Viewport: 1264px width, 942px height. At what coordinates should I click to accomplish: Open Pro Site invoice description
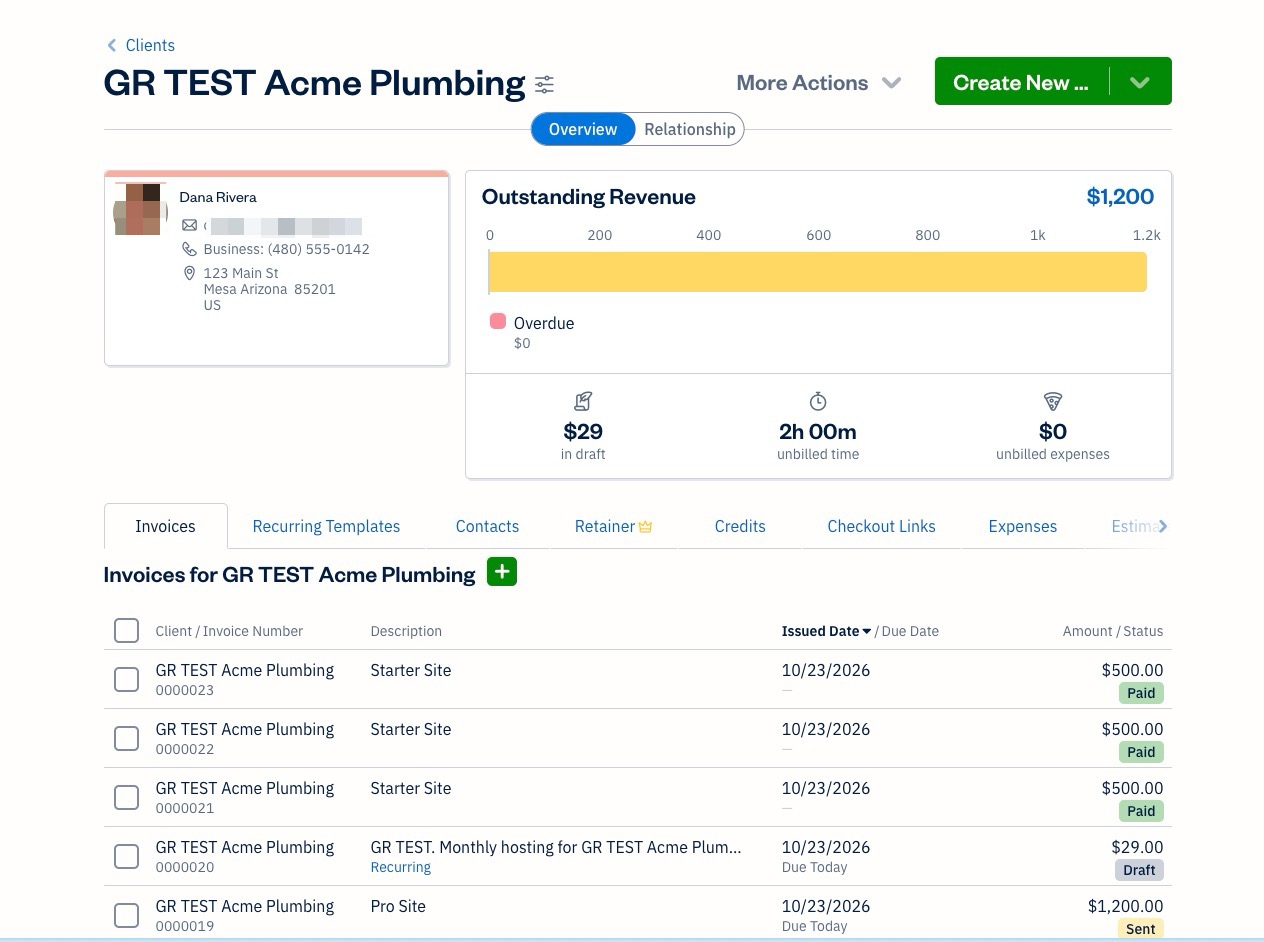point(398,906)
